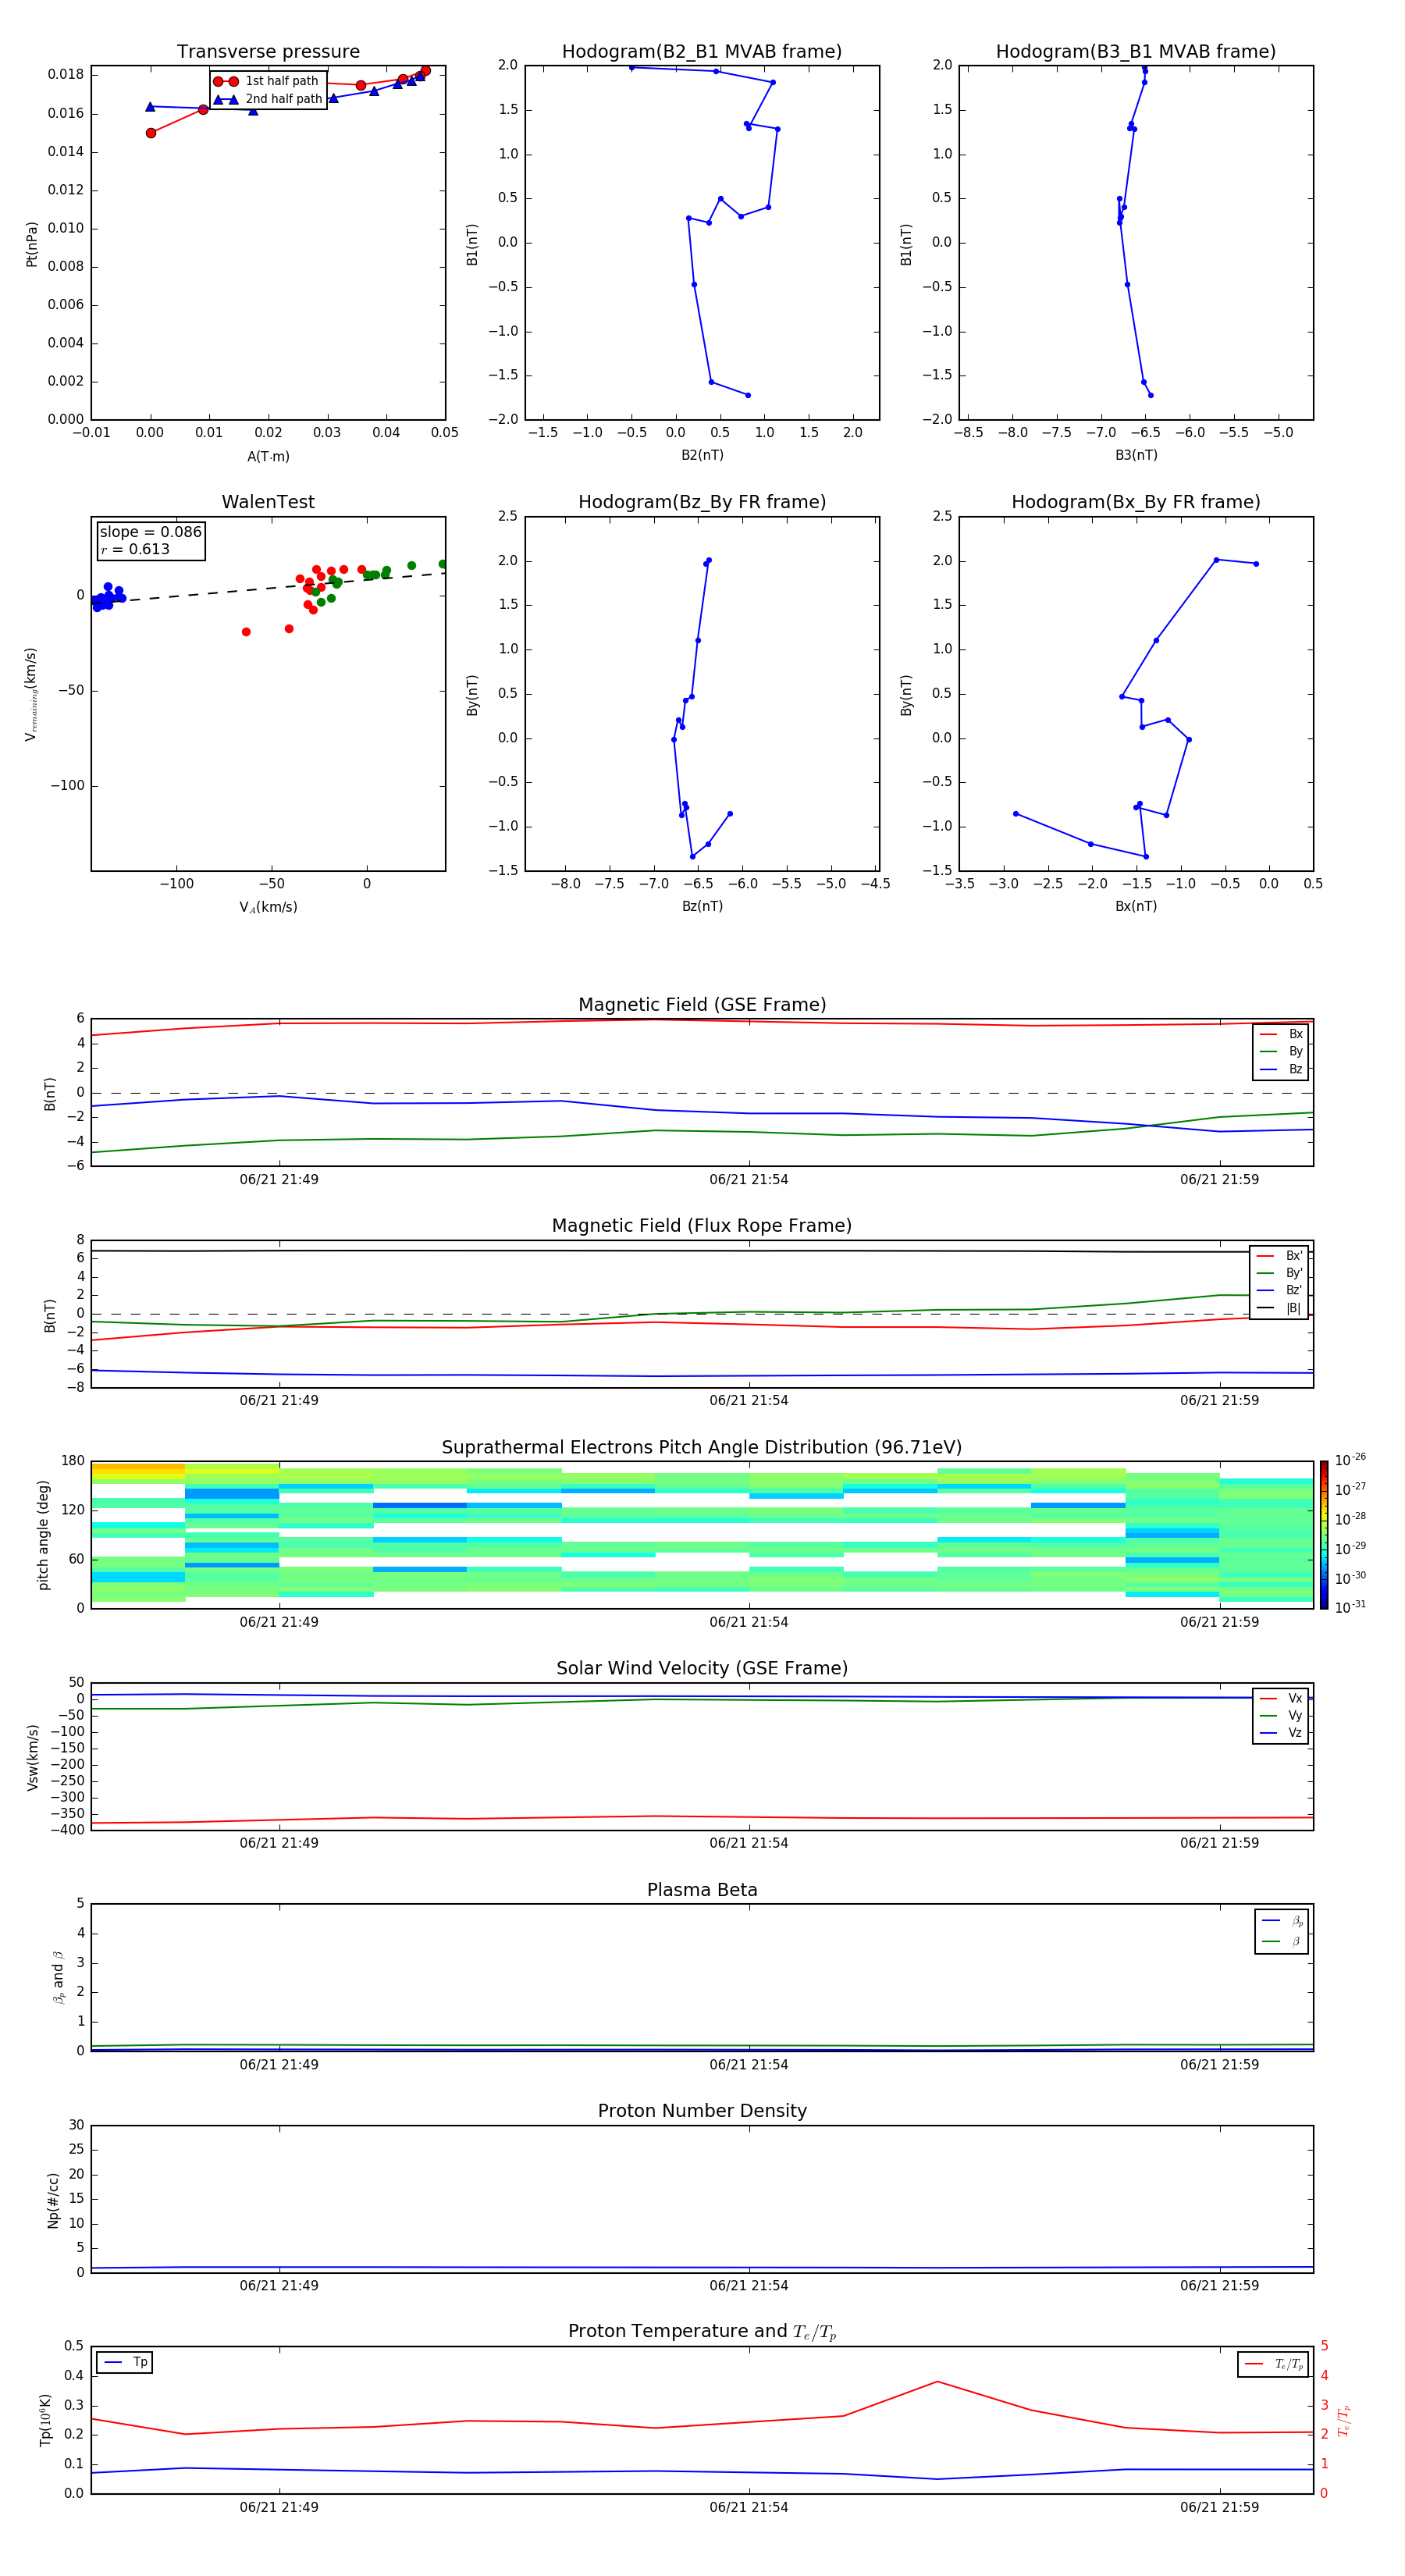Click the 'Hodogram(B2_B1 MVAB frame)' title
The width and height of the screenshot is (1405, 2576).
702,52
